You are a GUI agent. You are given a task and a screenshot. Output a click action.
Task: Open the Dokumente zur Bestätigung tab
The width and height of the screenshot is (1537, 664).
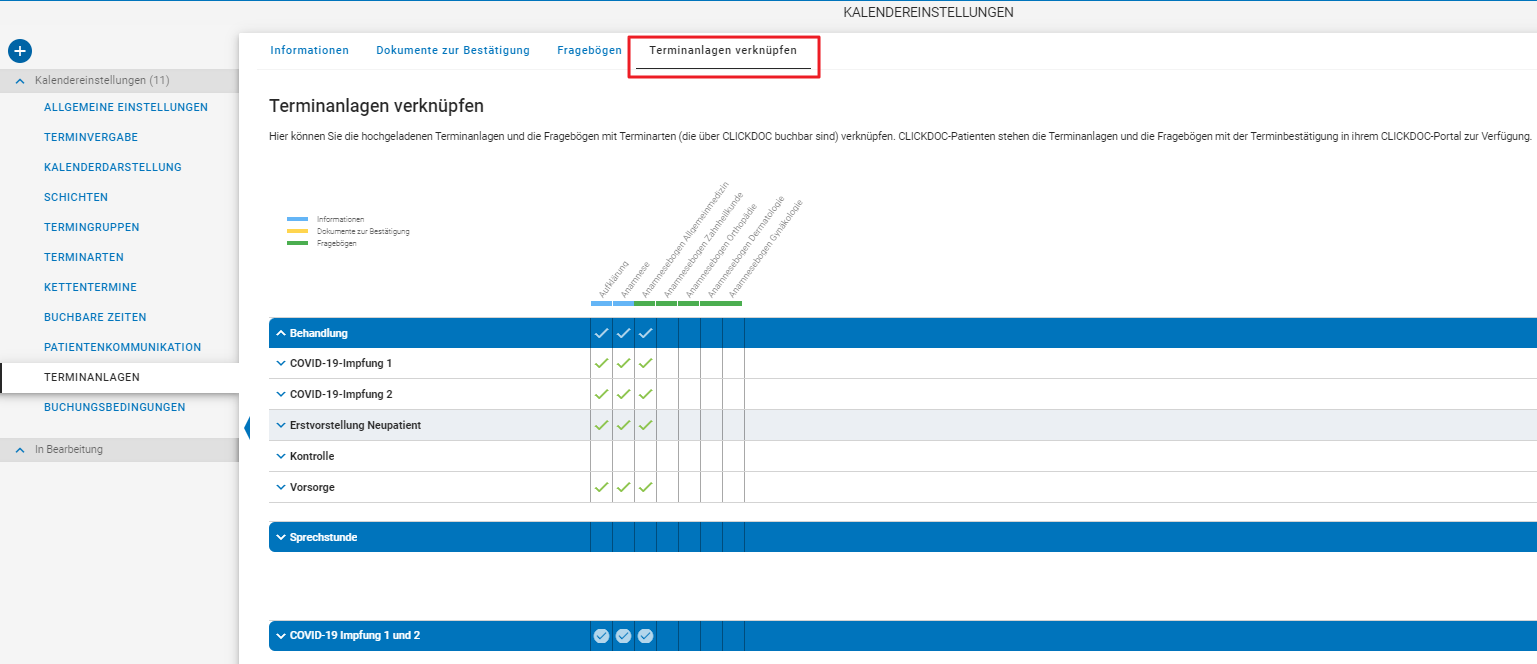453,50
